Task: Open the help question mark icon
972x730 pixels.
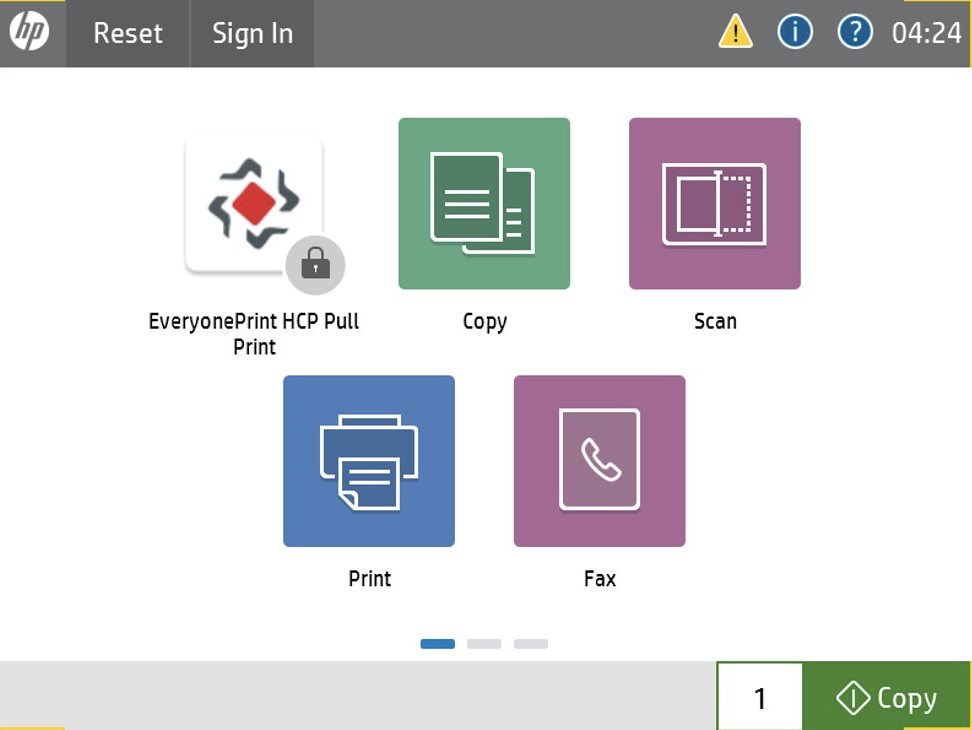Action: (x=855, y=32)
